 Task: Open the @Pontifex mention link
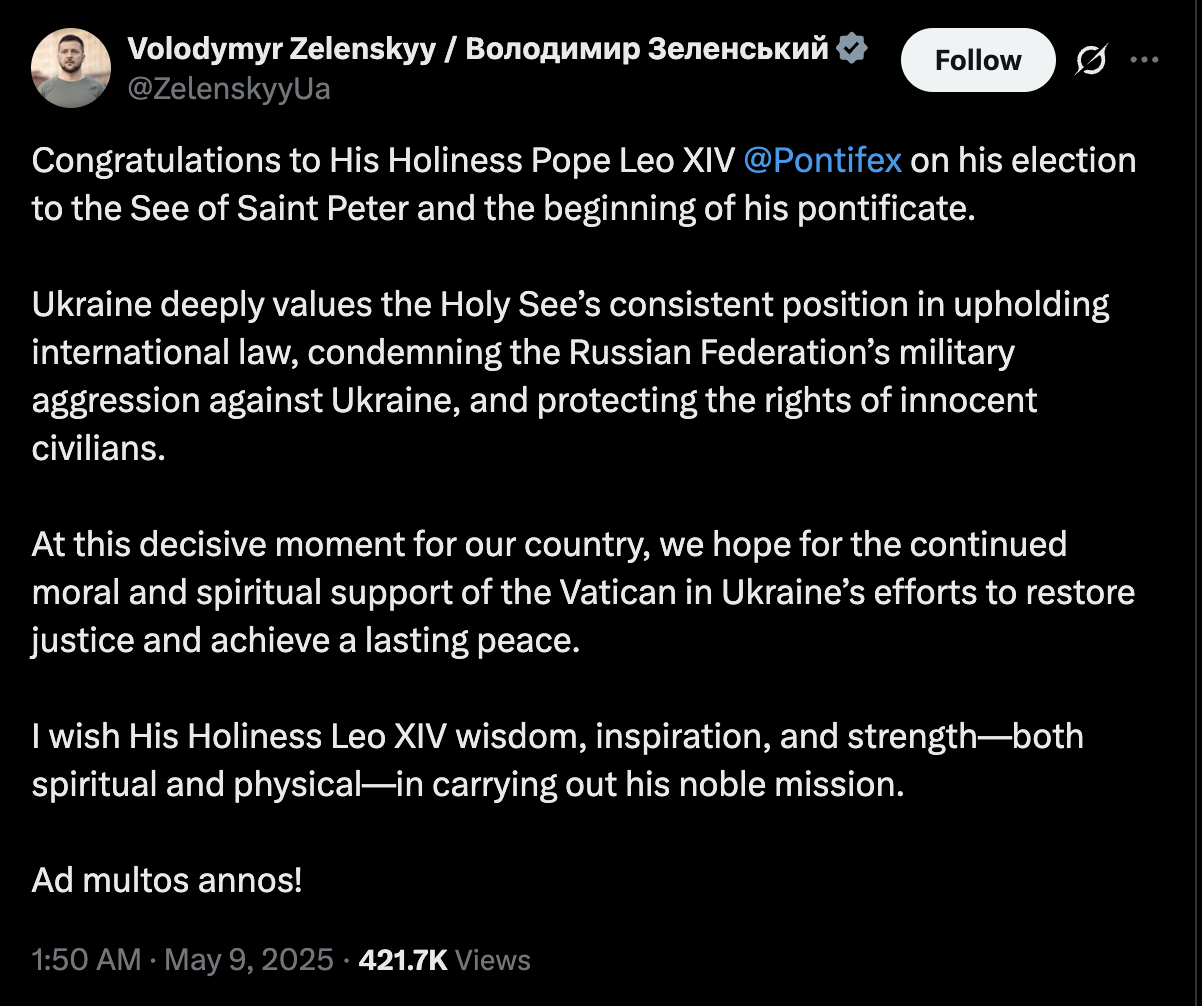(823, 160)
